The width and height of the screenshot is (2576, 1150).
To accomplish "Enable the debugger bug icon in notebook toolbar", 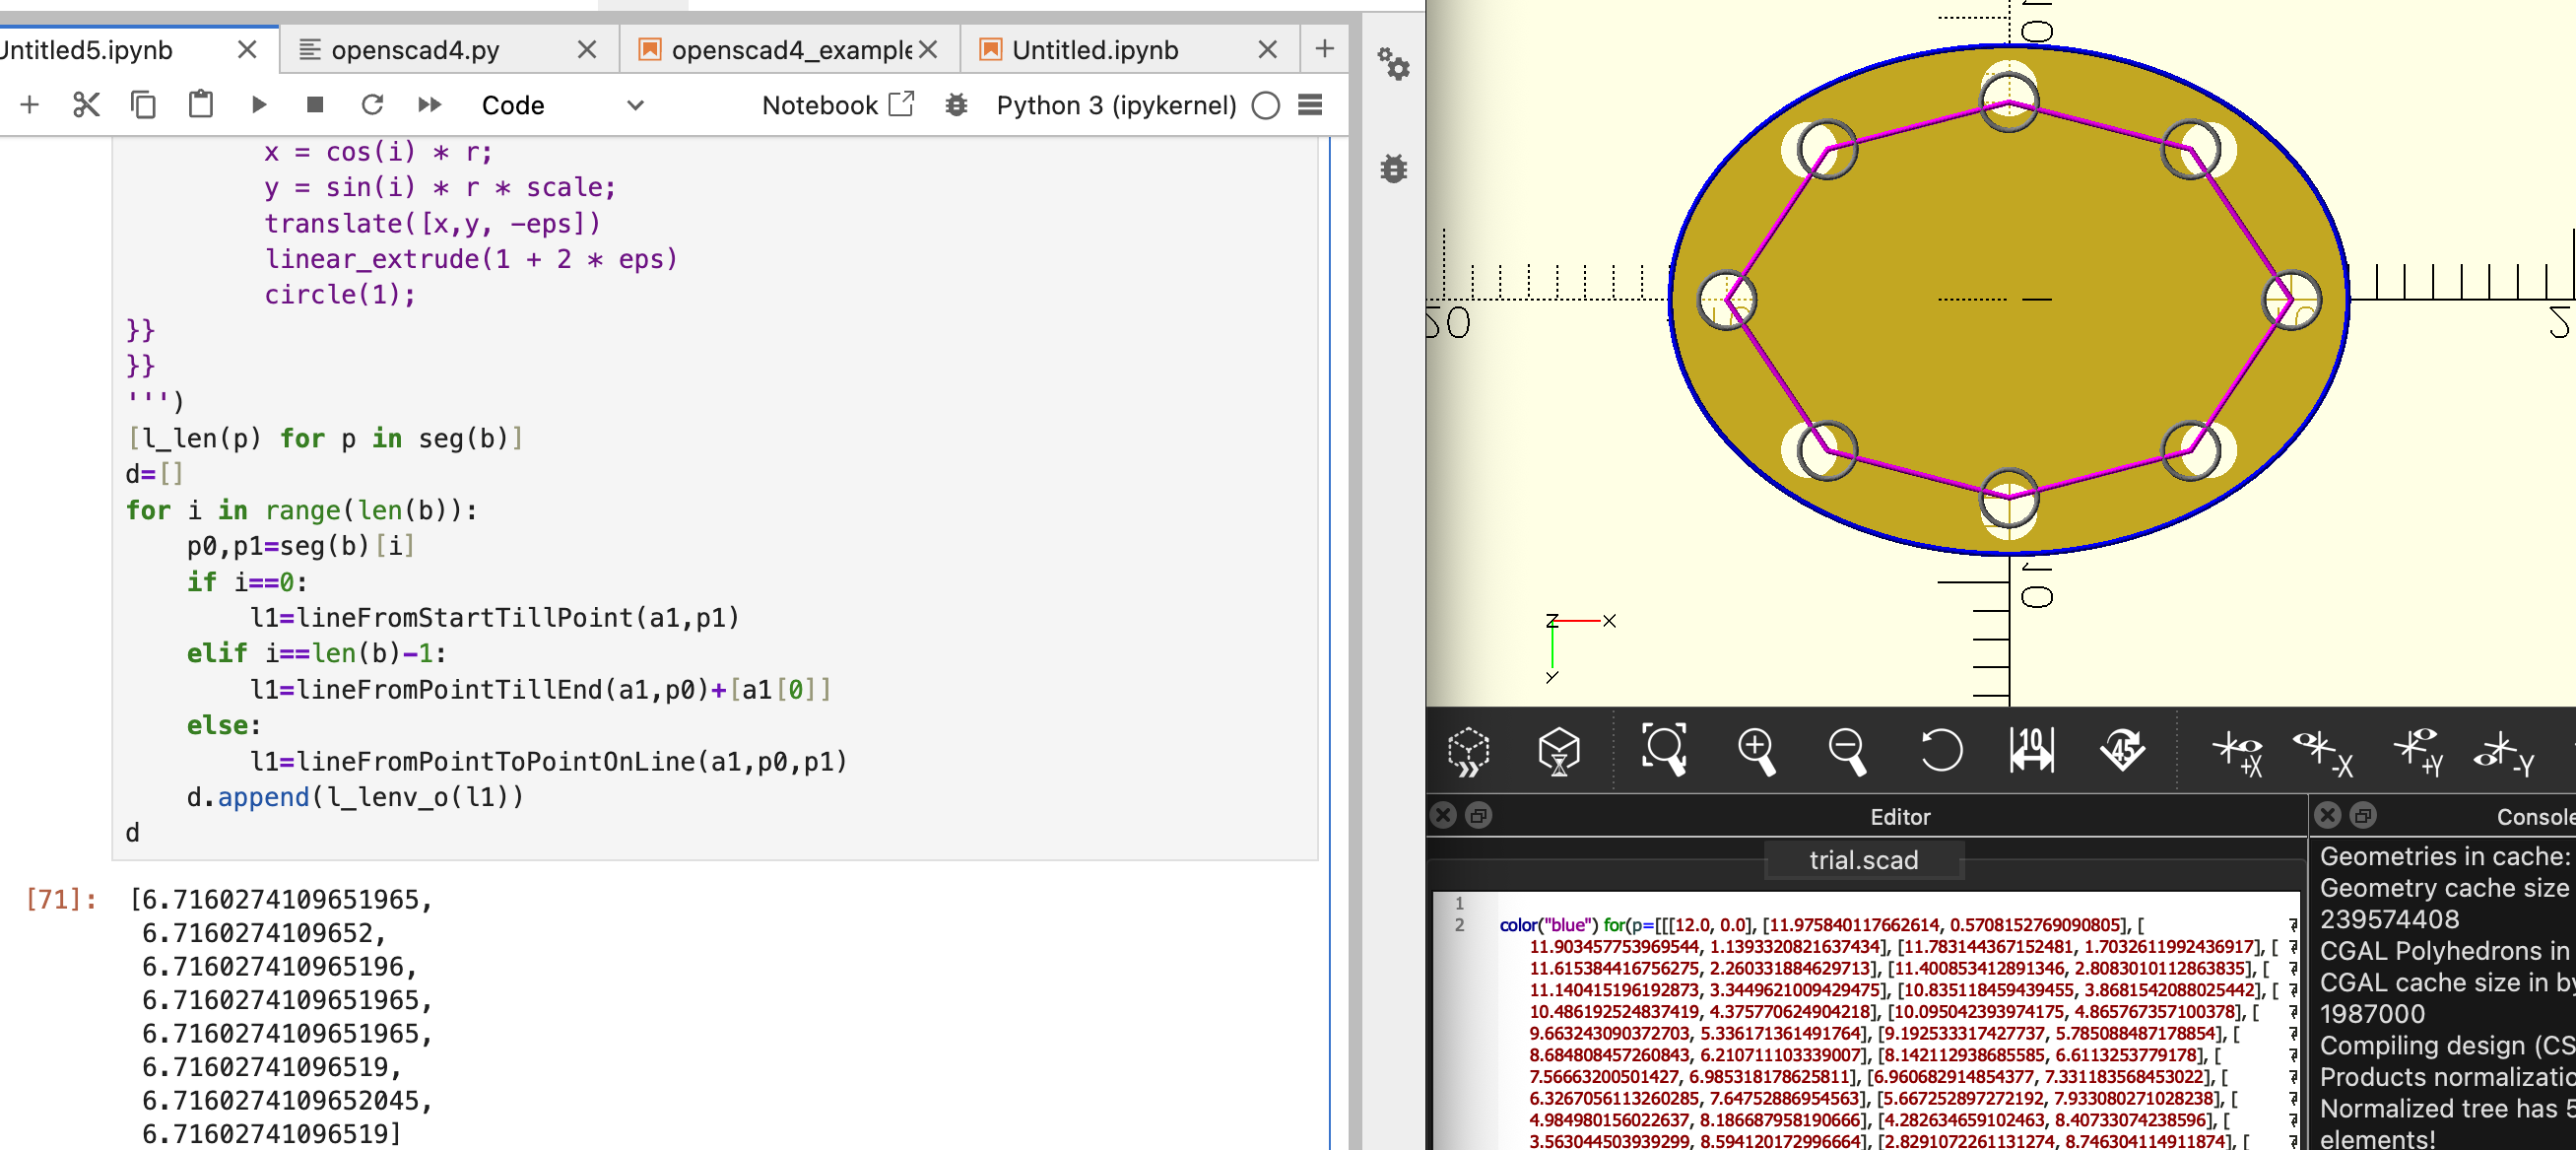I will [x=956, y=105].
